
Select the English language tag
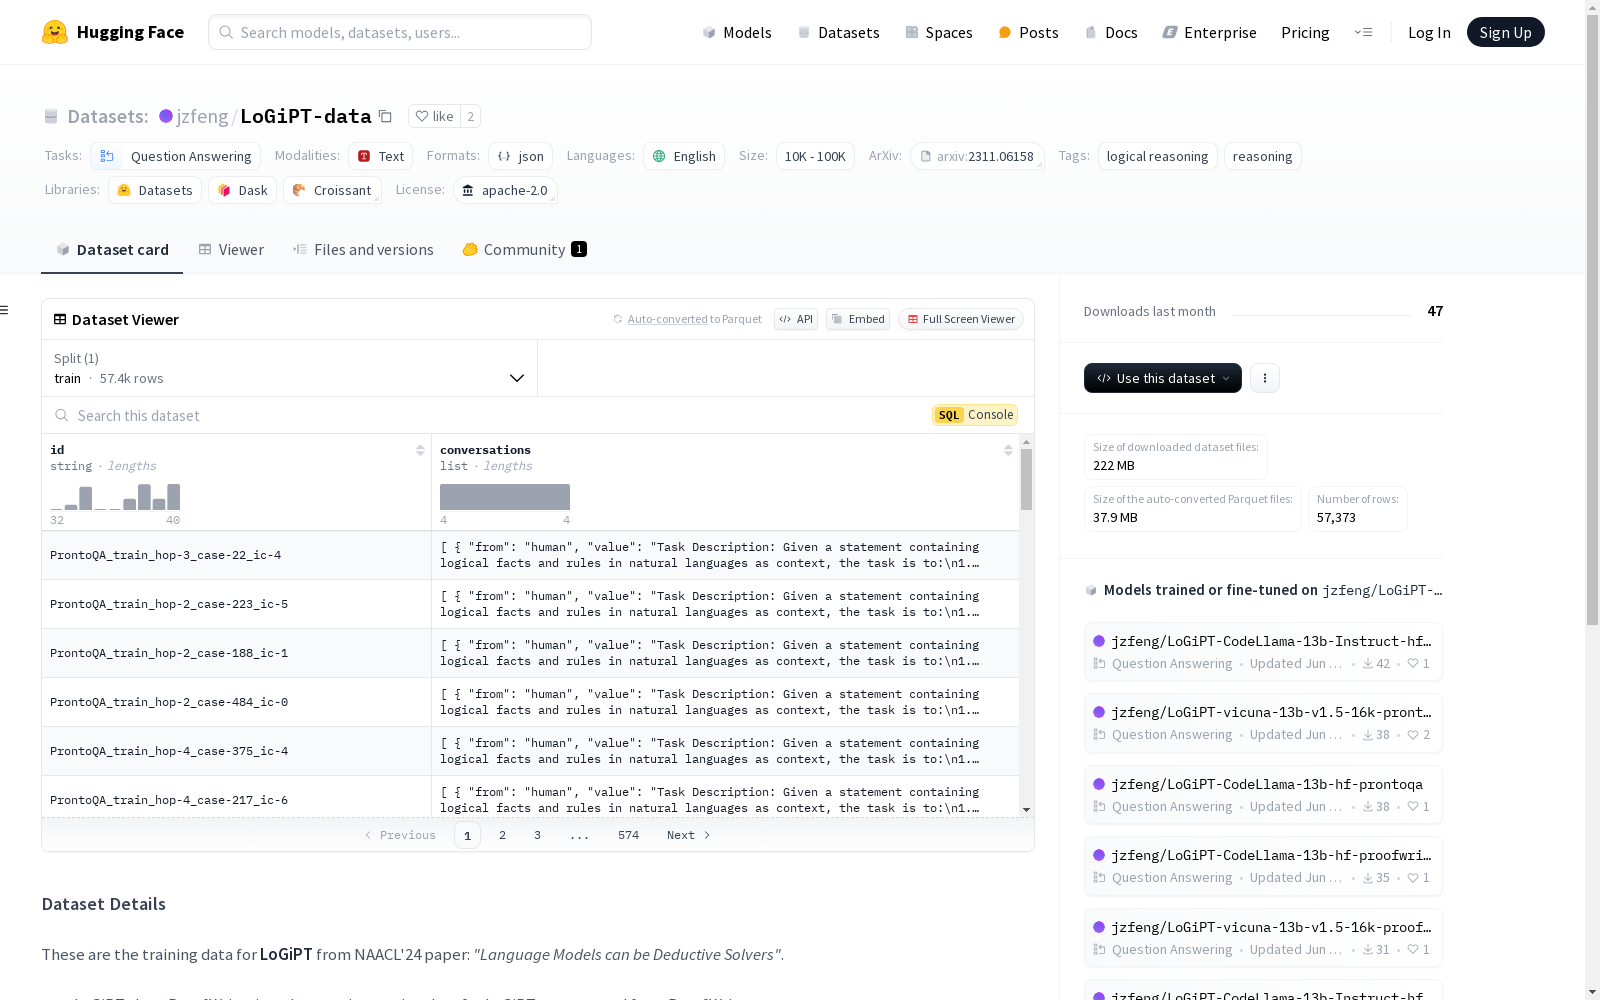pos(685,156)
